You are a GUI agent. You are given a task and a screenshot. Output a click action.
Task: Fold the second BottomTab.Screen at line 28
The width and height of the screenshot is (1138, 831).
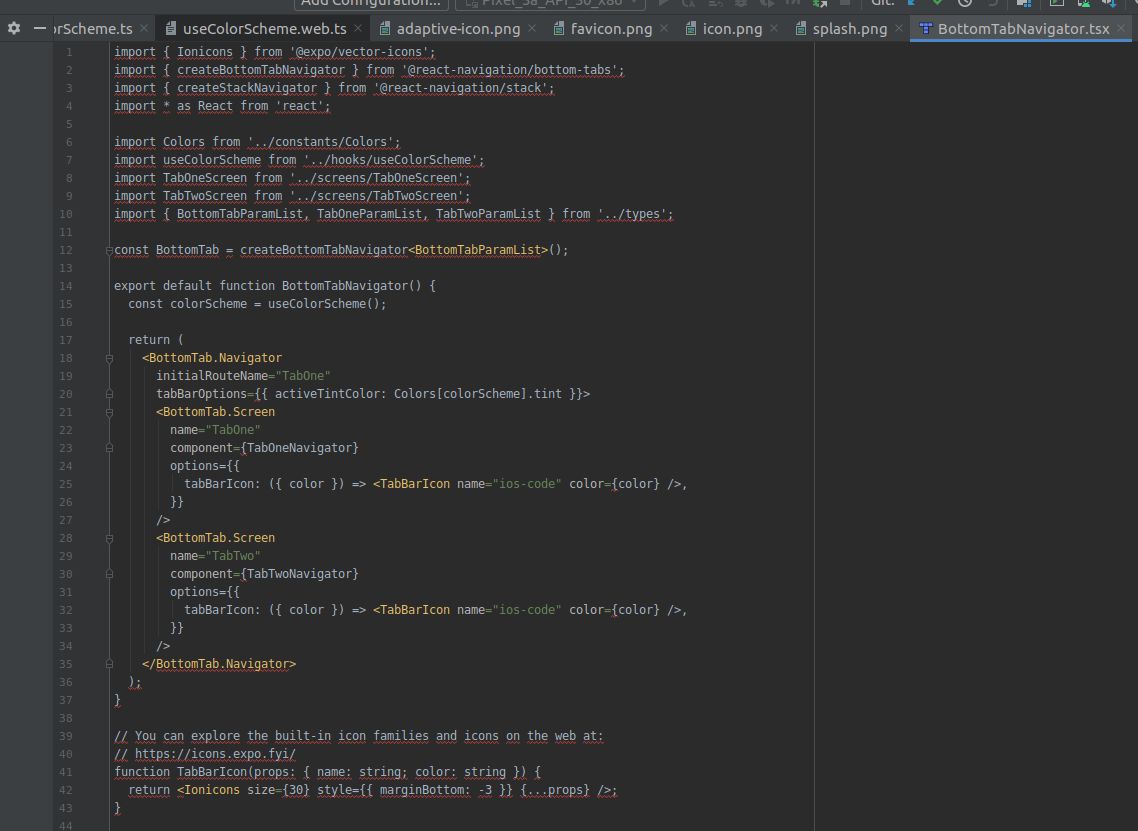pyautogui.click(x=109, y=539)
